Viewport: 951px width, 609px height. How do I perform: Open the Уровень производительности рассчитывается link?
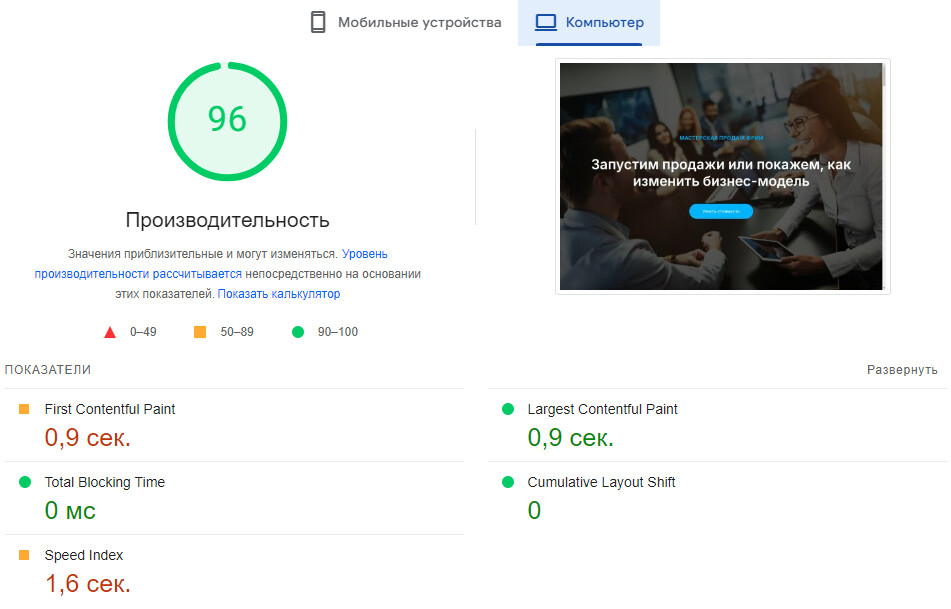click(x=211, y=264)
